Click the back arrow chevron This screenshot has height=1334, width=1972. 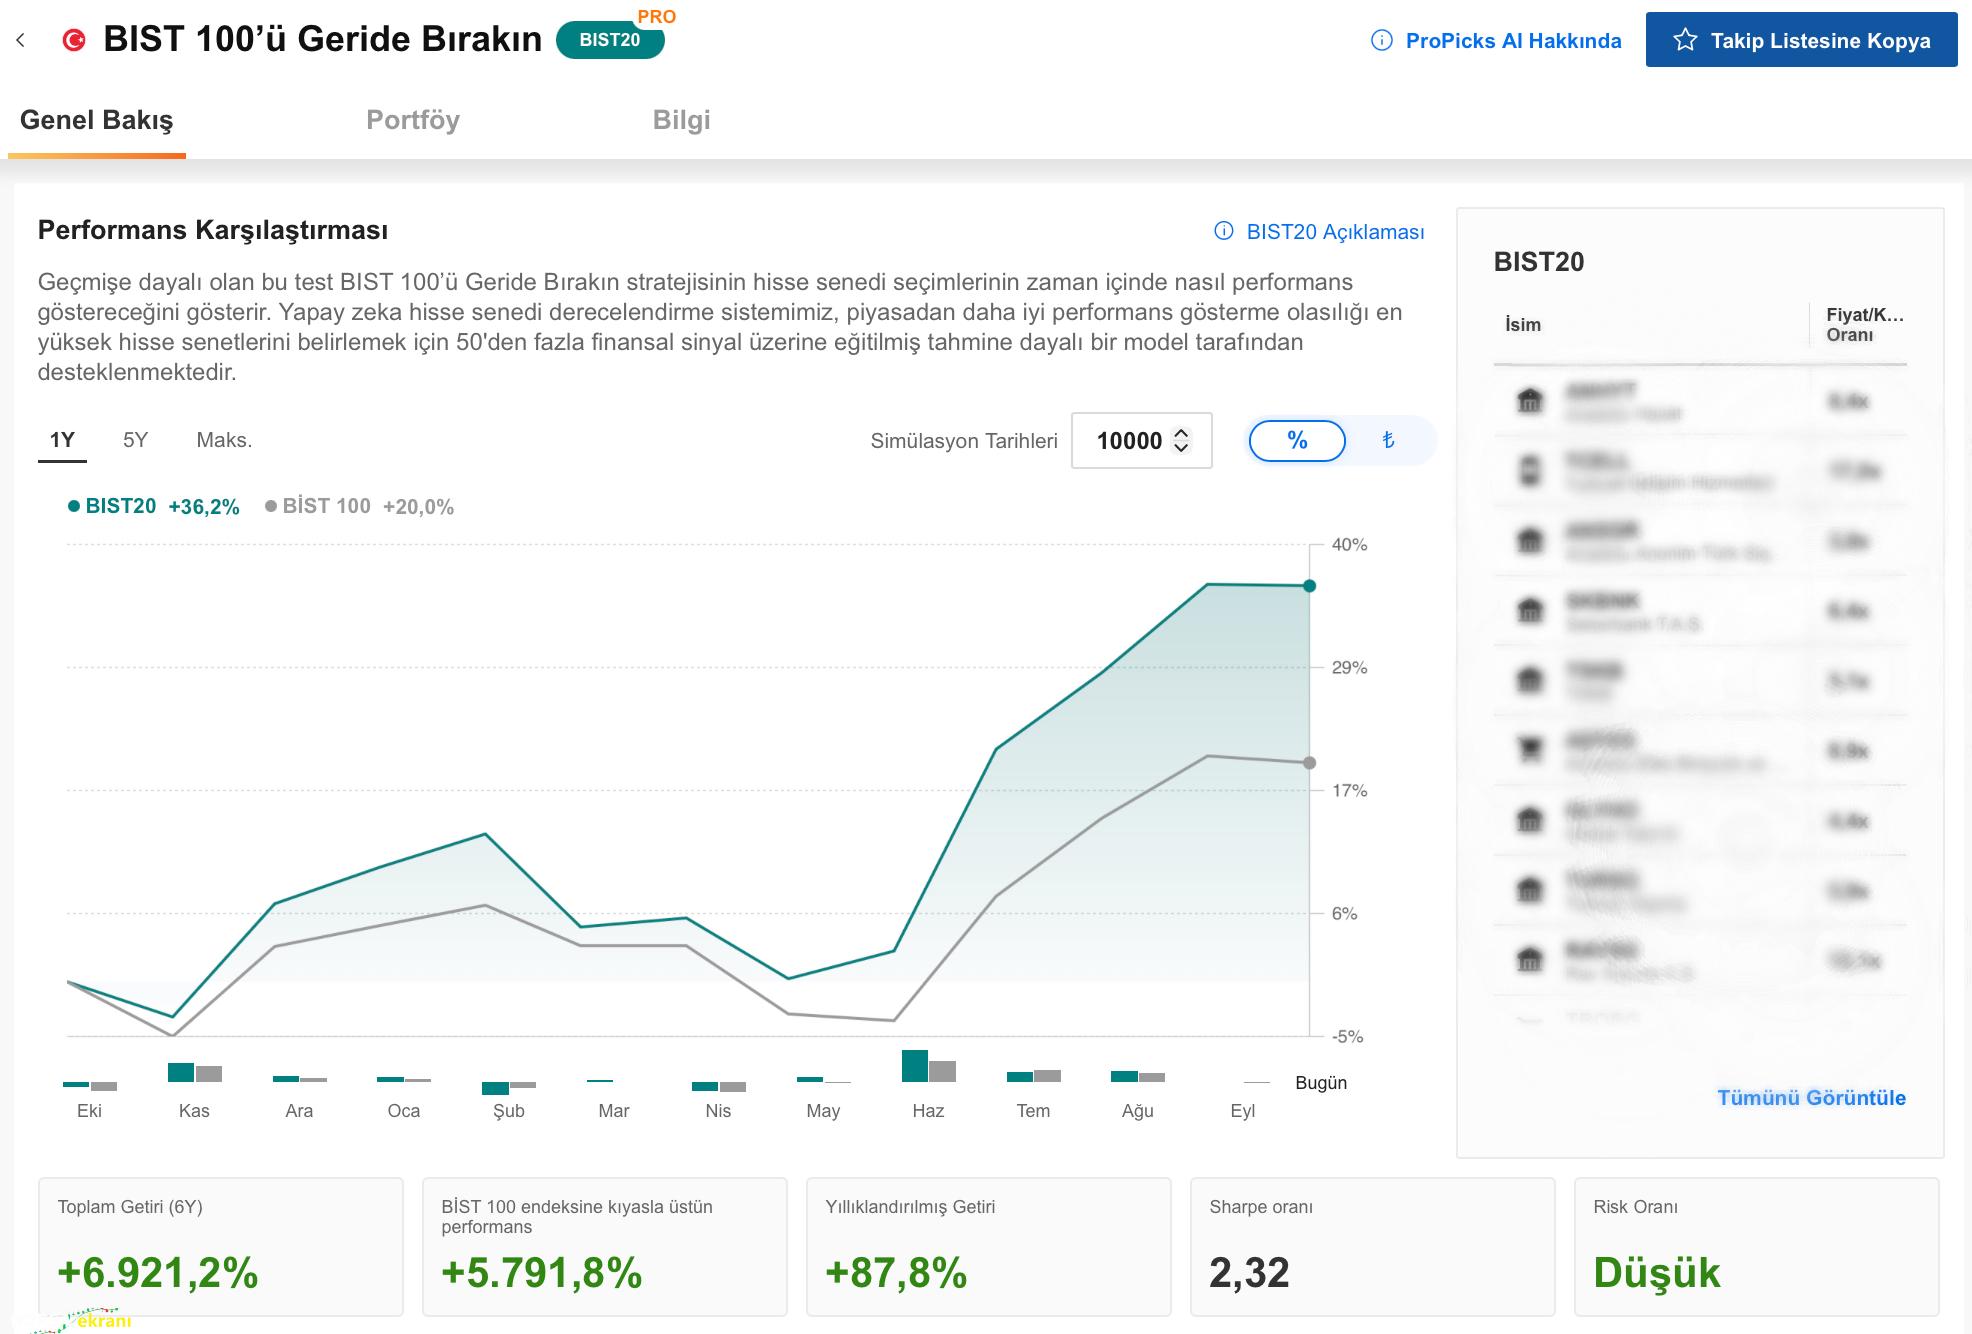(21, 41)
